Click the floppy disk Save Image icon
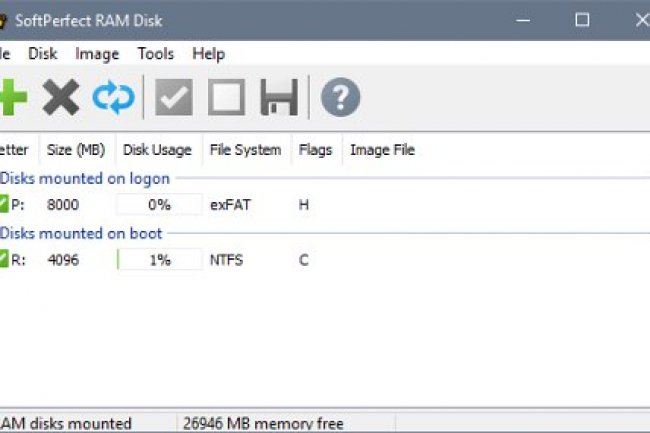The image size is (650, 433). point(279,98)
